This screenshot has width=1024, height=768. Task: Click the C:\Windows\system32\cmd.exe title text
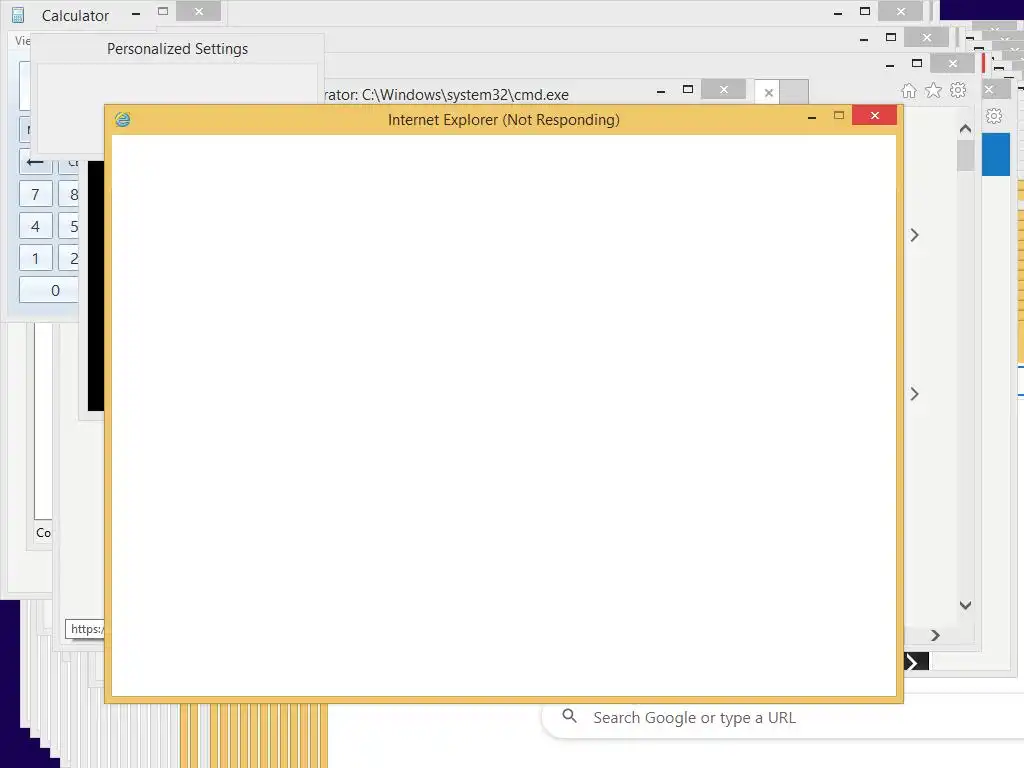coord(466,95)
